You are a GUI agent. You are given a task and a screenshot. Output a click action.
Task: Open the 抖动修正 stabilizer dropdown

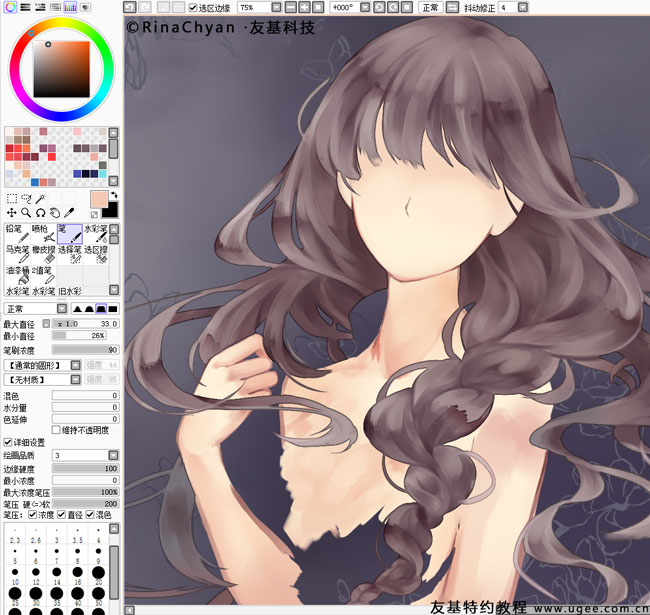(x=523, y=7)
